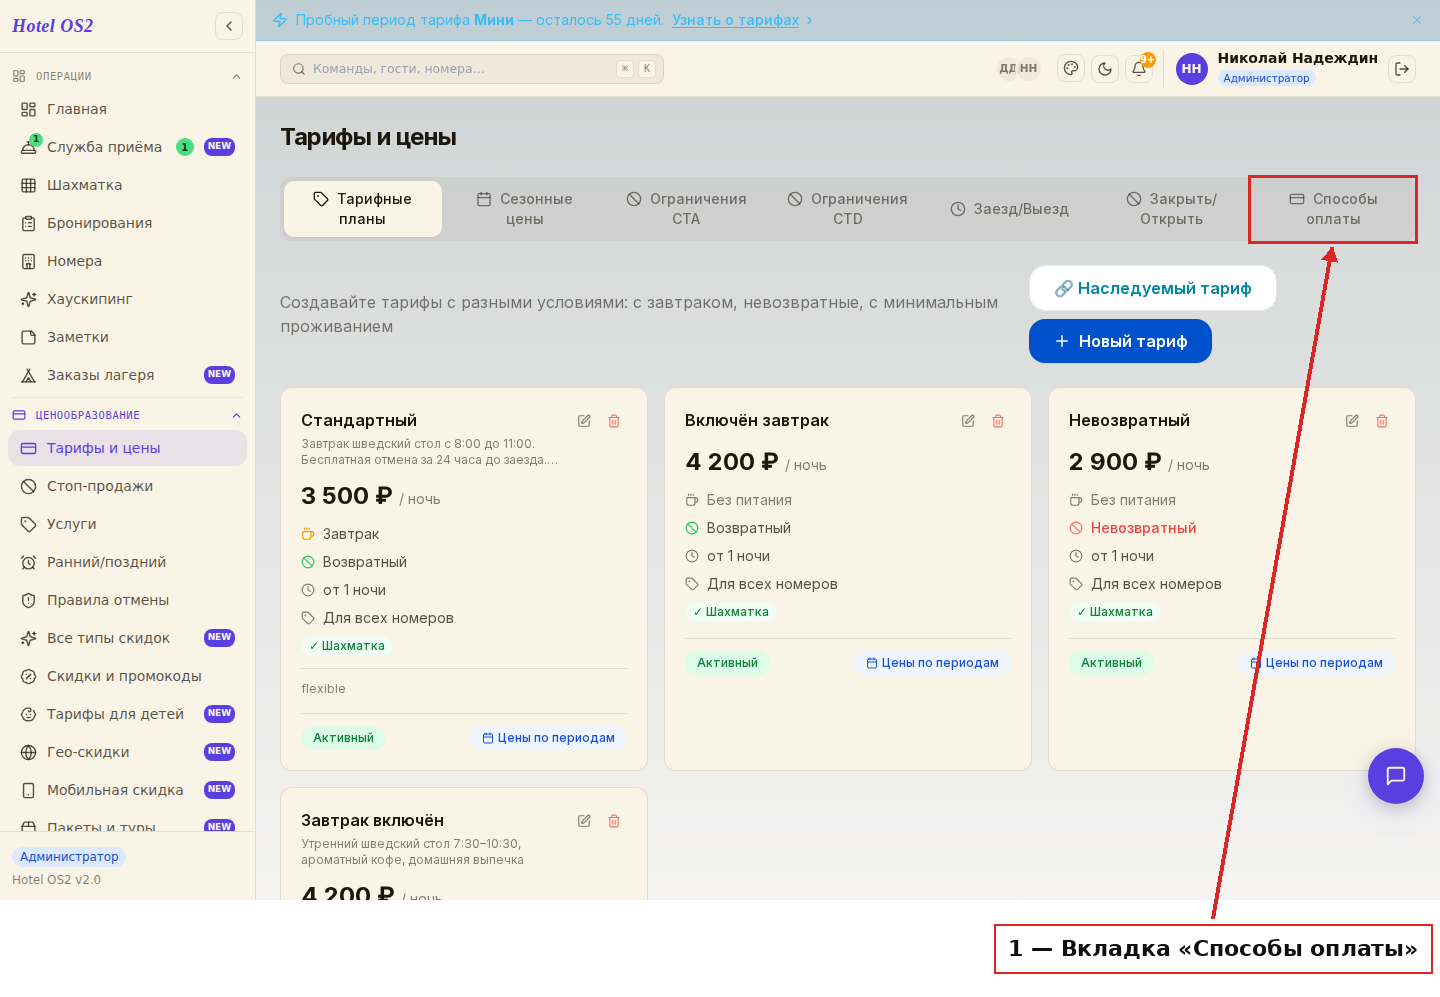Open Цены по периодам for Включён завтрак

click(x=932, y=663)
